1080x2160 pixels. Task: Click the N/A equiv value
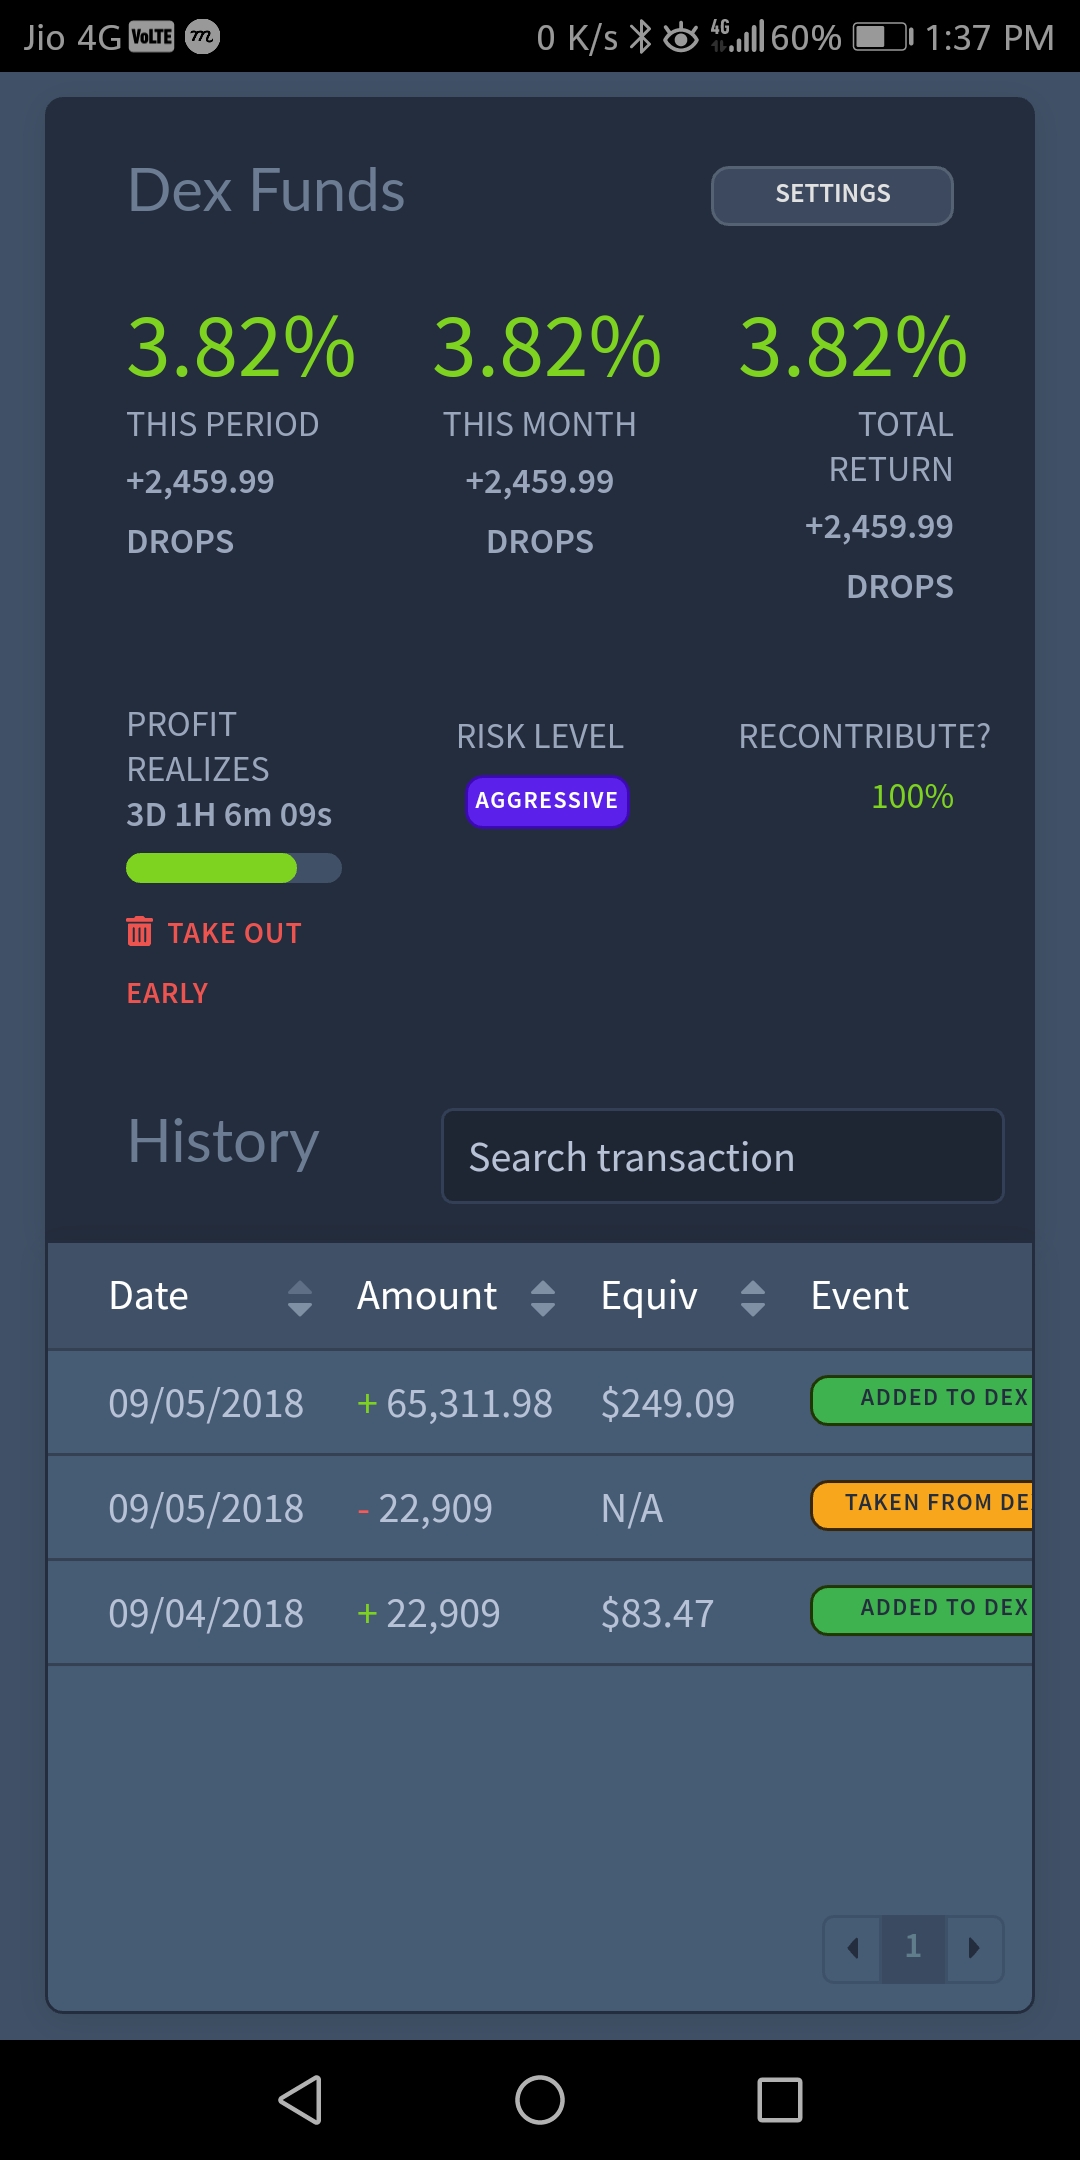(x=632, y=1508)
